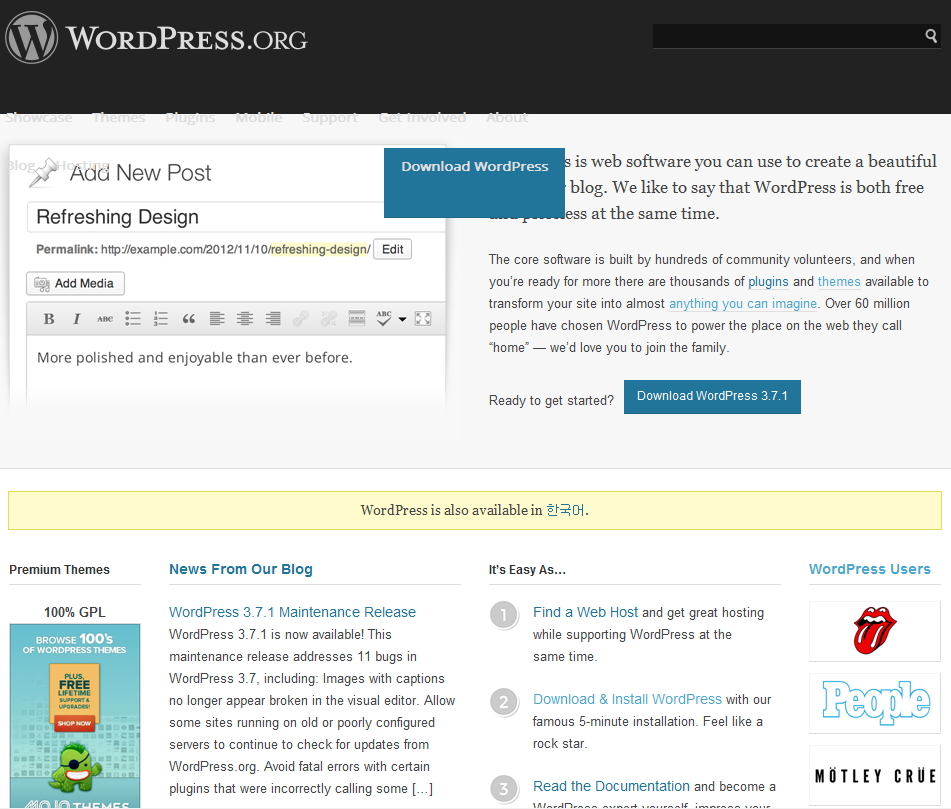
Task: Click the spellcheck ABC icon
Action: (x=384, y=318)
